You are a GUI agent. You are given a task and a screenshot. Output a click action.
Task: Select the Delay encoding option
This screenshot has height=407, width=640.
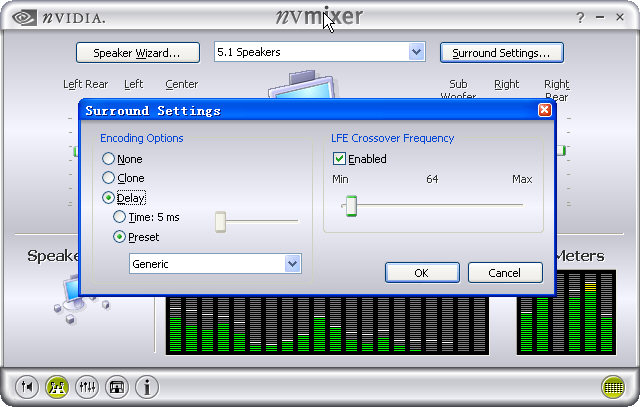point(108,198)
